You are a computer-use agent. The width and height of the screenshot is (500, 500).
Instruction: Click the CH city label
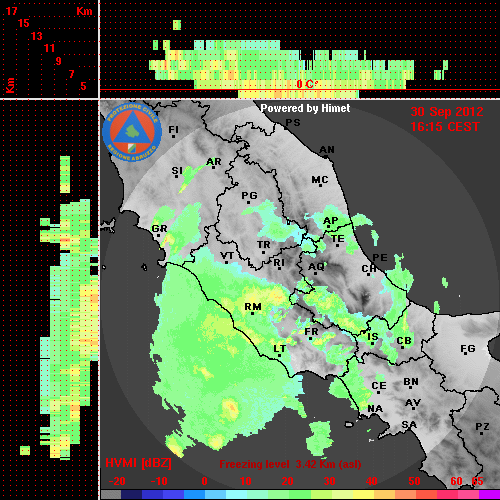pyautogui.click(x=369, y=269)
